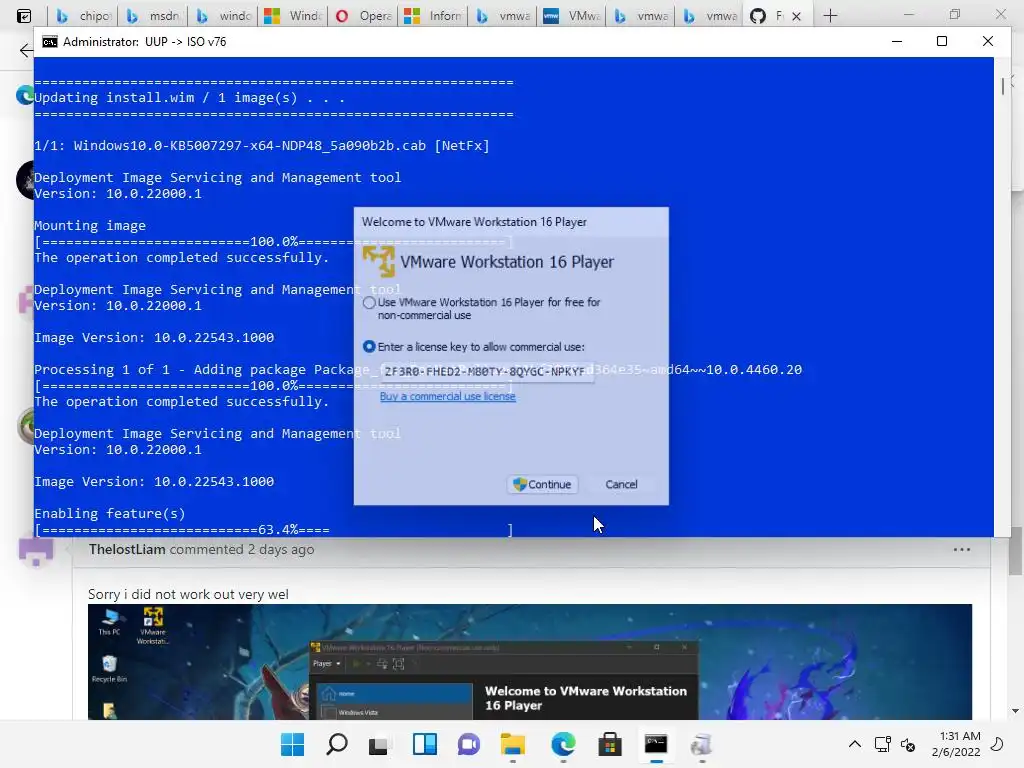This screenshot has width=1024, height=768.
Task: Click Continue button in VMware dialog
Action: (542, 485)
